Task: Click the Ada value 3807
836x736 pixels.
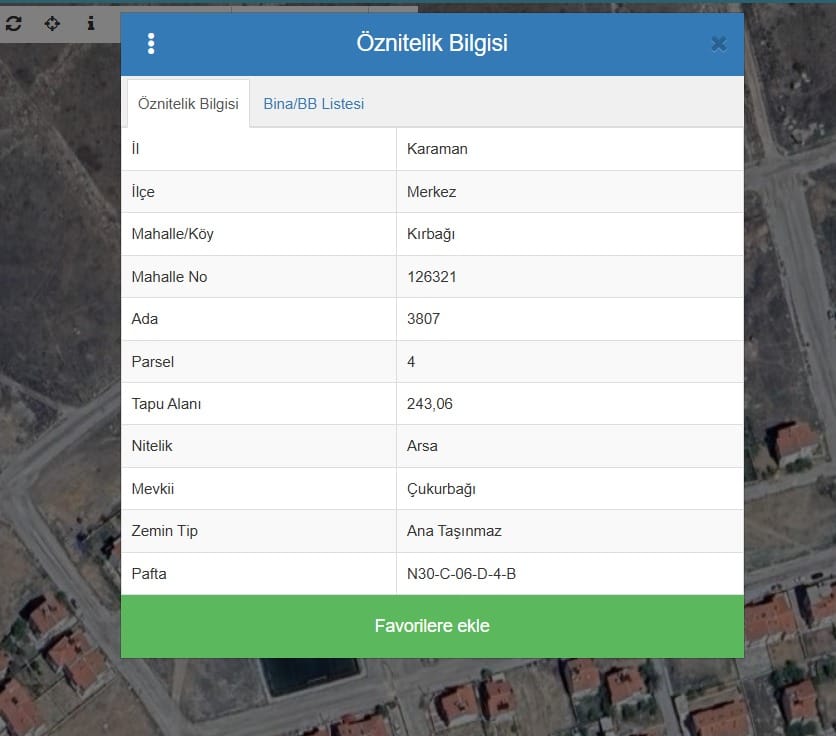Action: [x=423, y=319]
